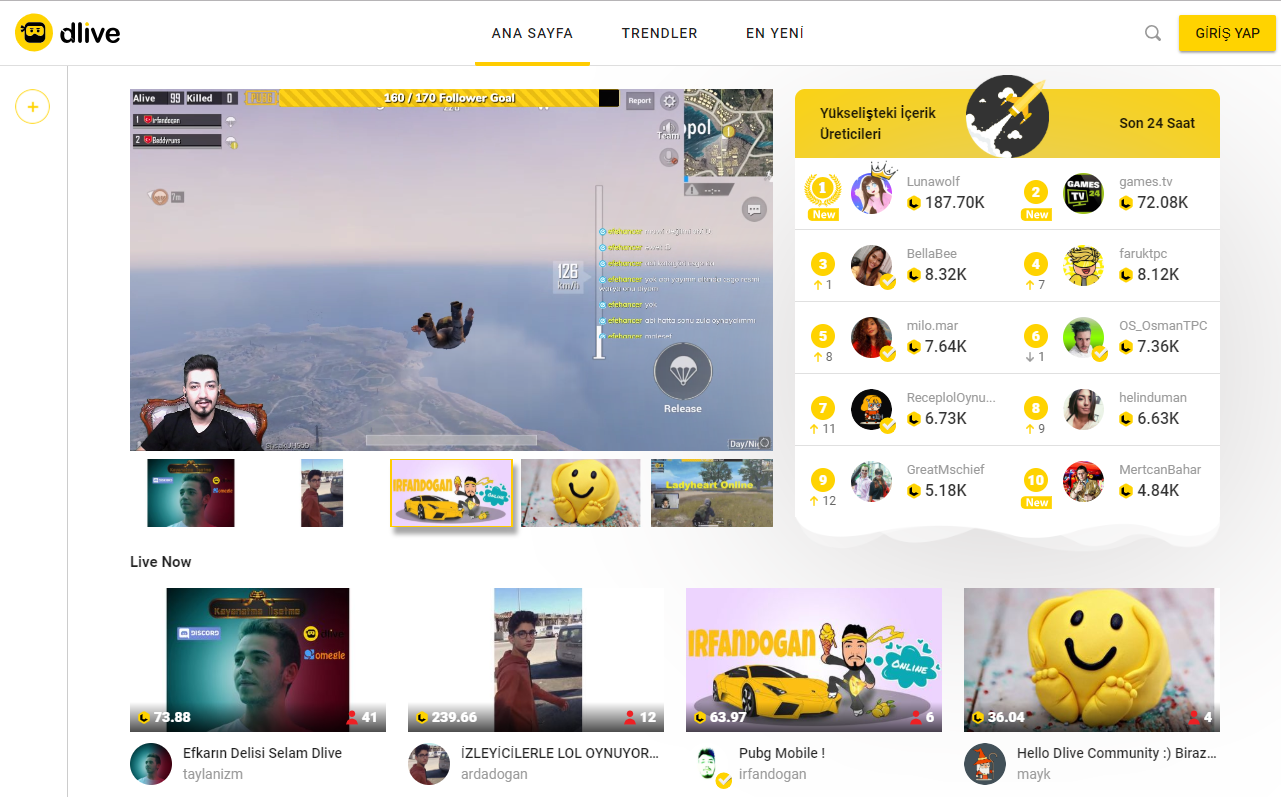1281x797 pixels.
Task: Click the 'Efkarın Delisi Selam Dlive' title
Action: (x=262, y=753)
